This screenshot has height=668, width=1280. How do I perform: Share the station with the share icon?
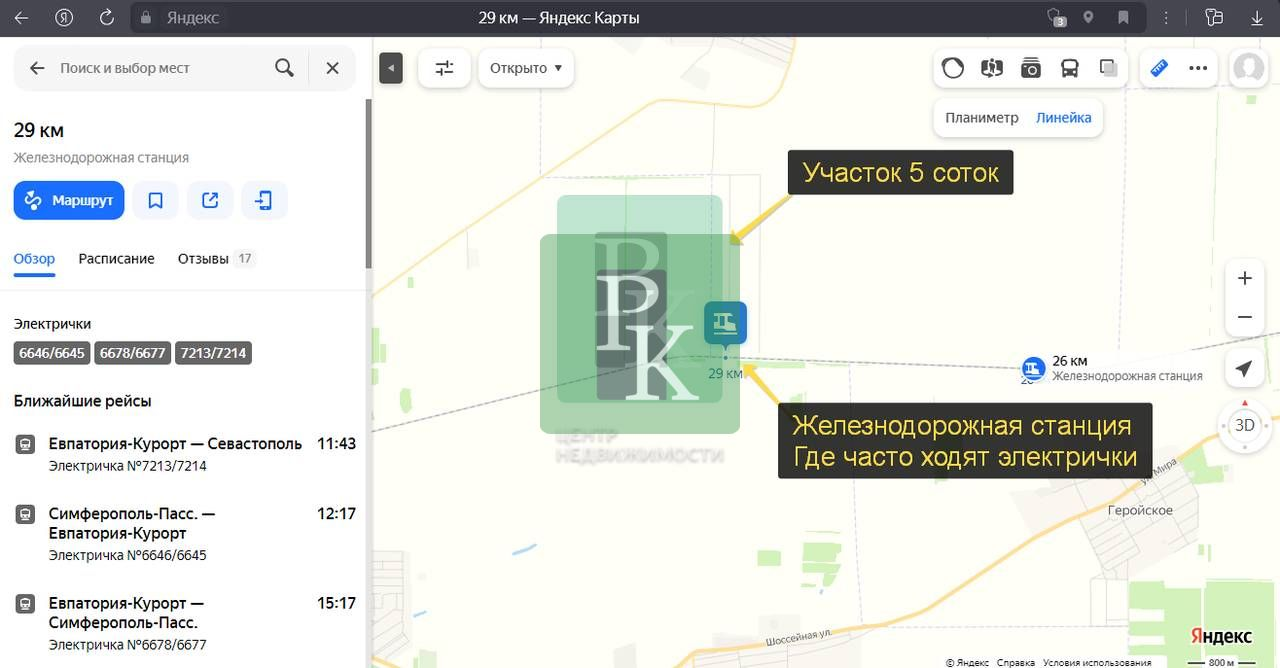point(210,200)
